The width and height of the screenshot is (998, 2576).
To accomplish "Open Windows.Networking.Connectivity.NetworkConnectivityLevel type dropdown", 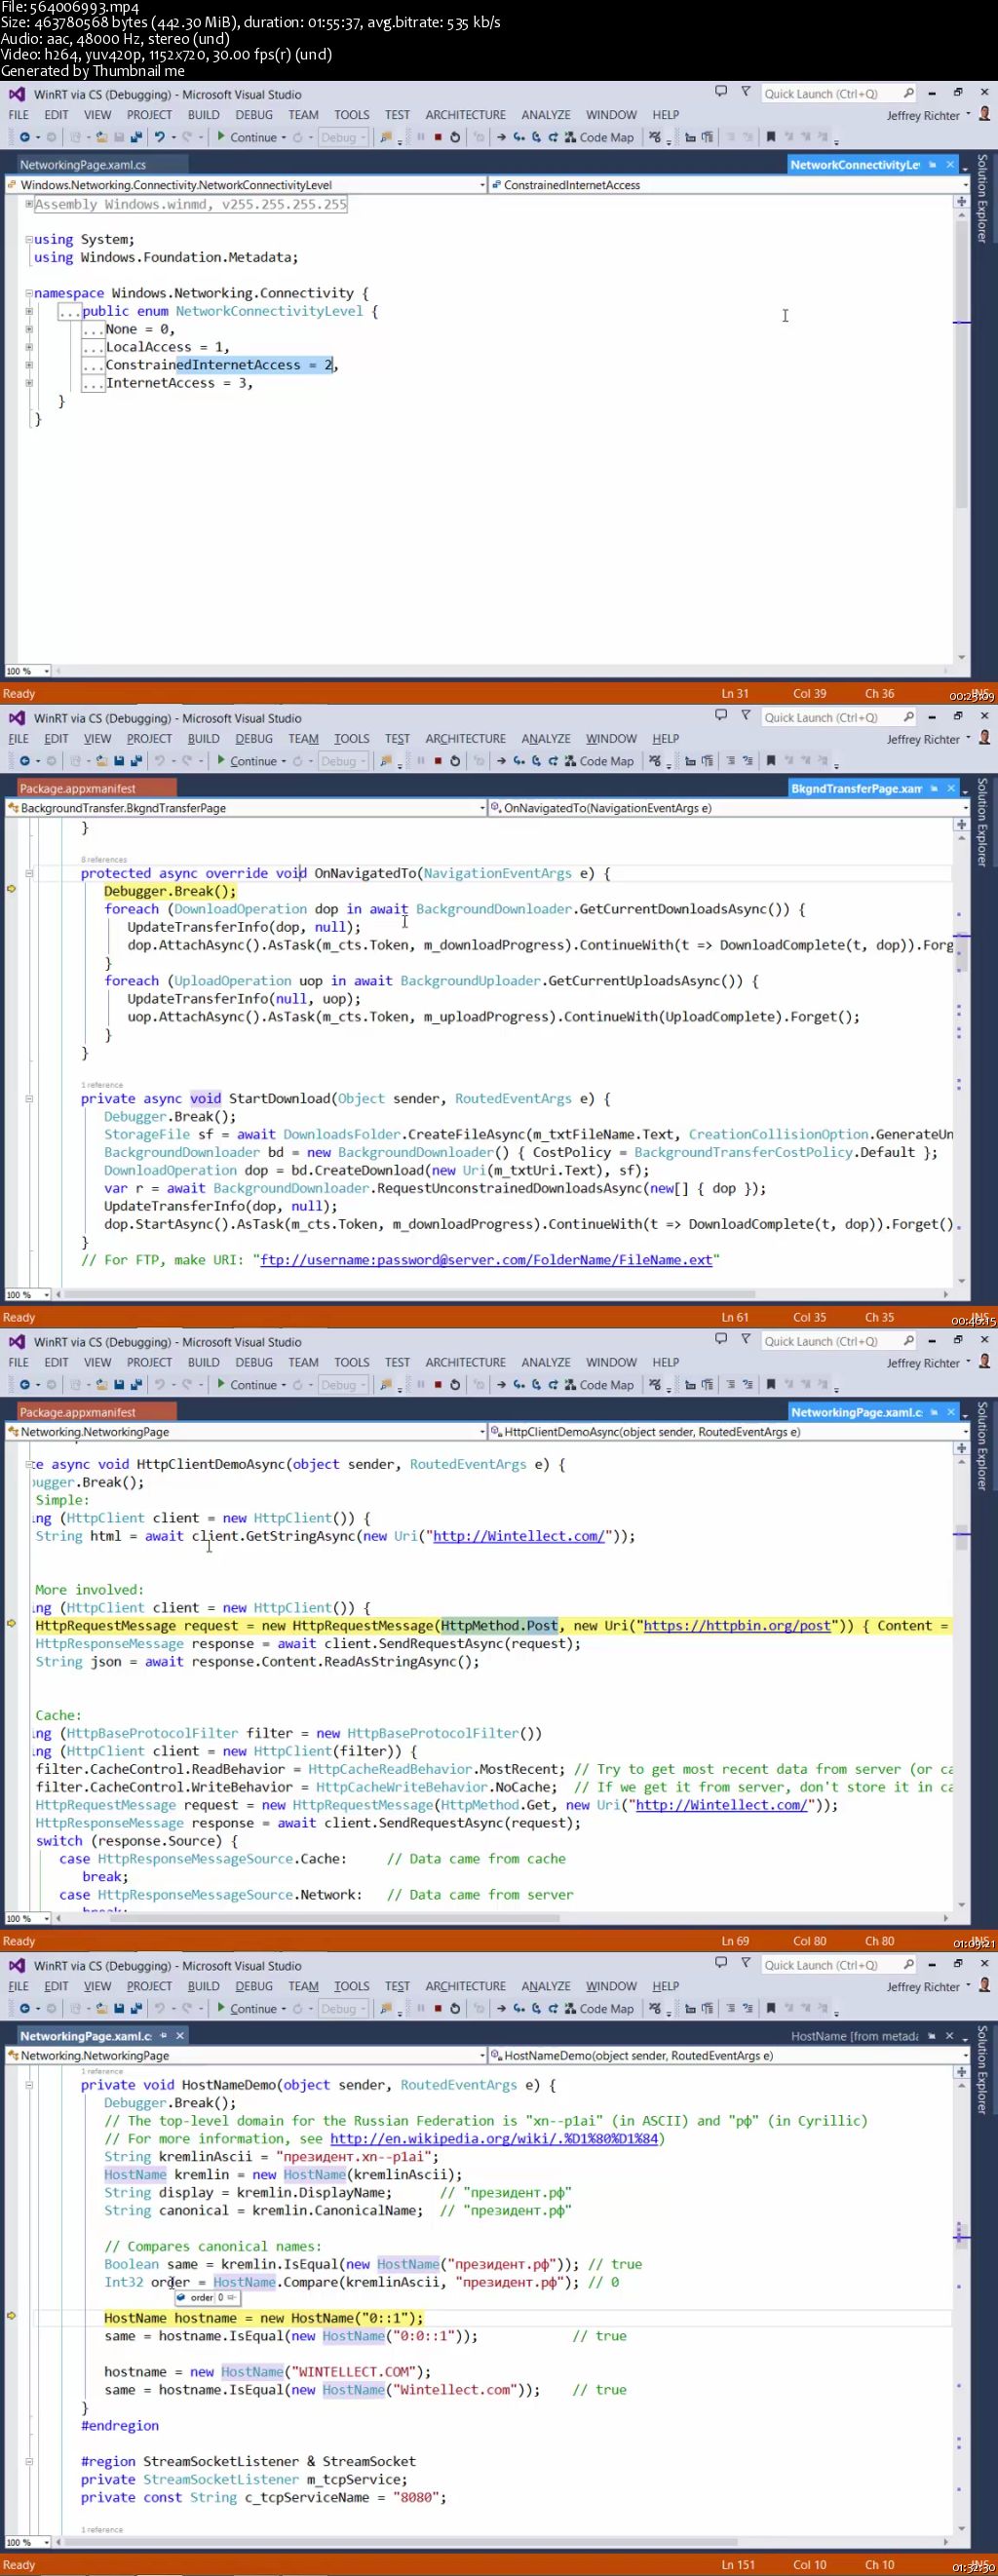I will (x=246, y=185).
